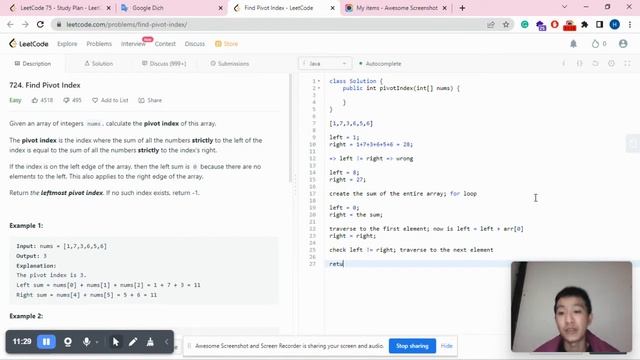Mute the recorder microphone

click(86, 342)
